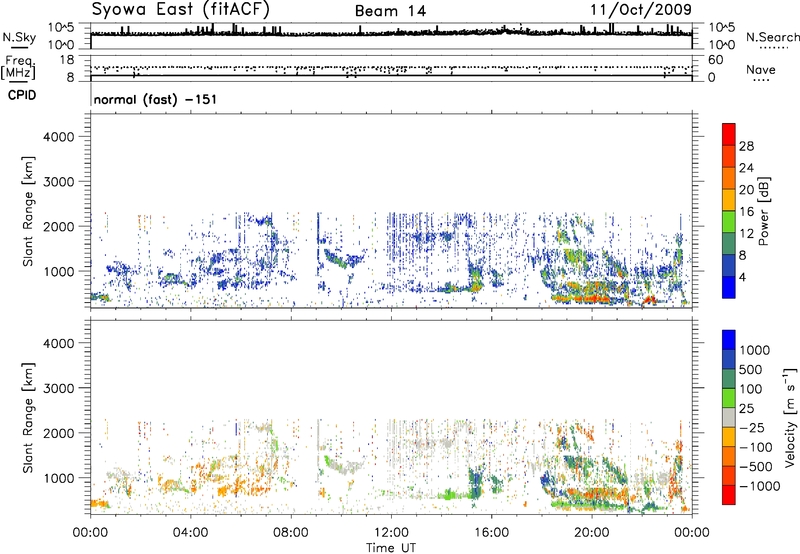
Task: Click the velocity tick label '-1000'
Action: (760, 486)
